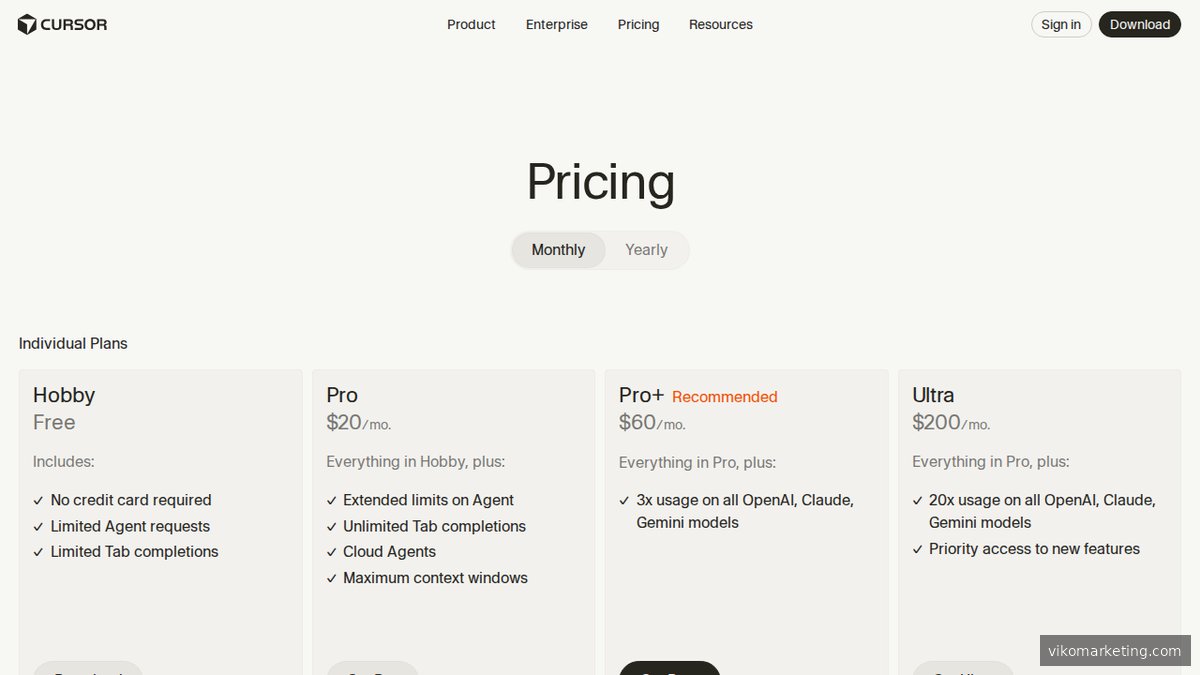Click the Hobby plan card title

click(x=64, y=395)
